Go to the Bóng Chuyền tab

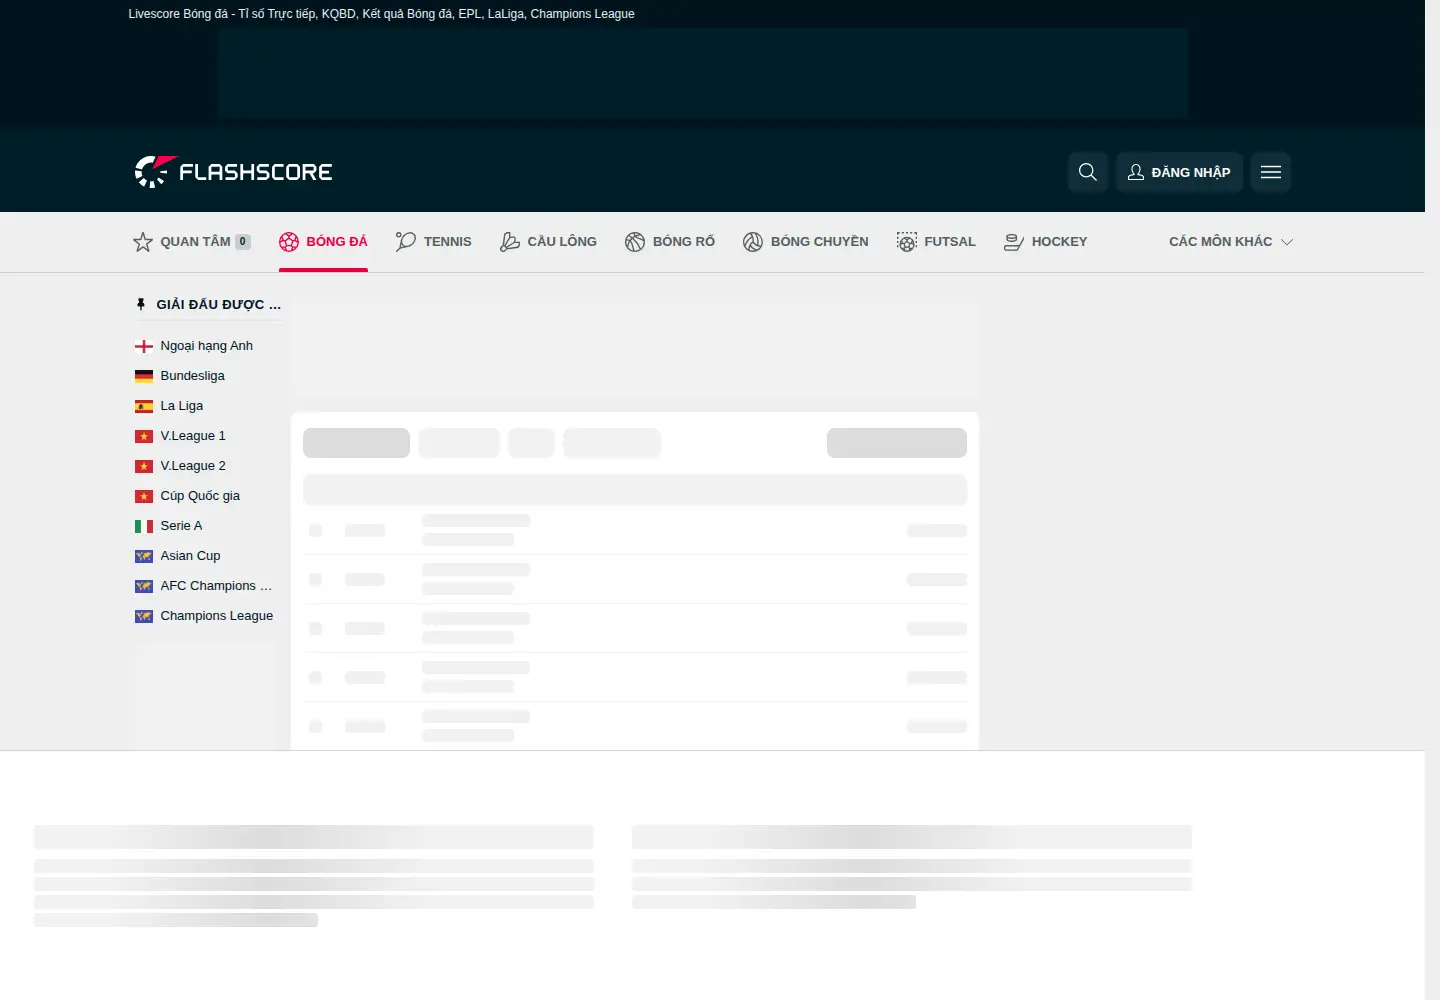(x=806, y=242)
